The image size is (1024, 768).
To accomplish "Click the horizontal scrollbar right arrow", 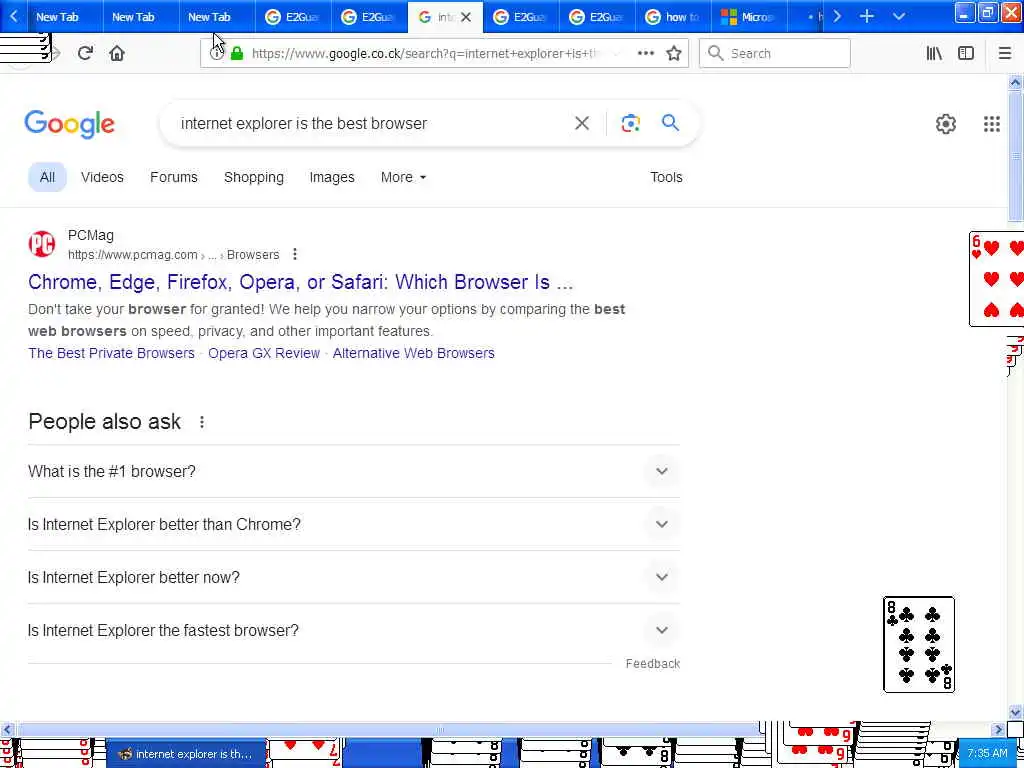I will [x=998, y=729].
